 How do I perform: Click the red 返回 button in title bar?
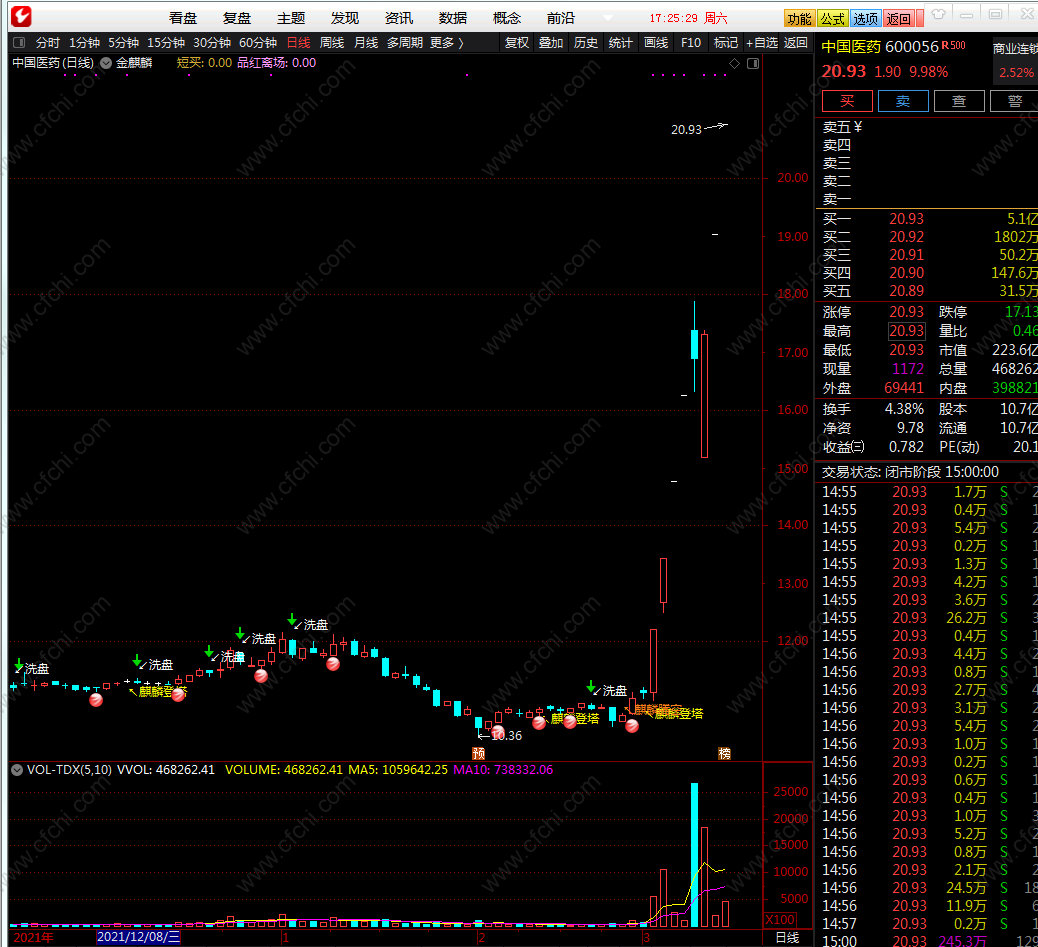point(898,19)
